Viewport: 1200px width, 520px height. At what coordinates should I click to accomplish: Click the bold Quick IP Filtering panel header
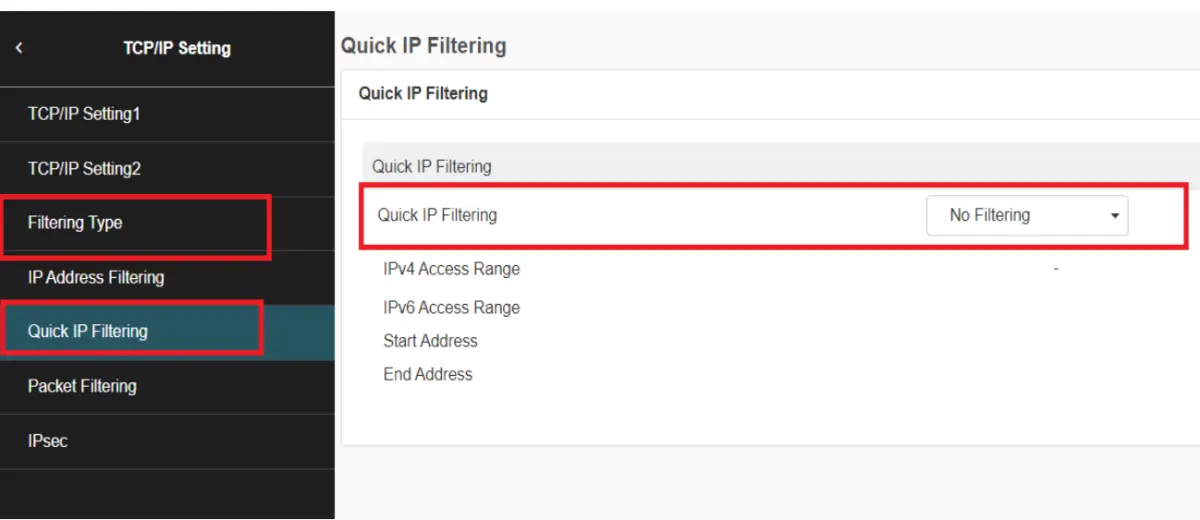[423, 93]
